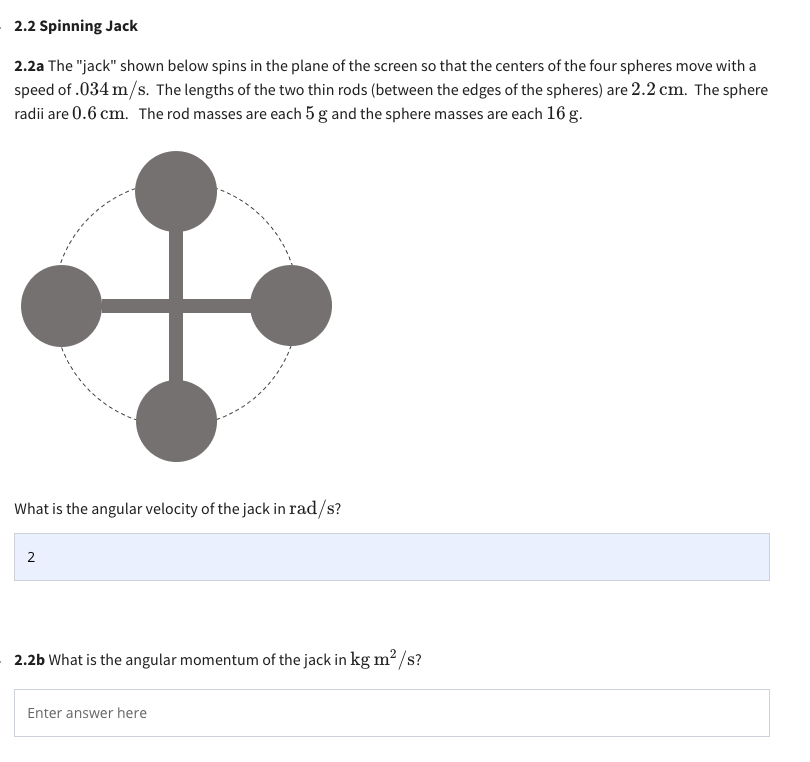Image resolution: width=810 pixels, height=762 pixels.
Task: Click the 2.2a question label
Action: [x=30, y=67]
